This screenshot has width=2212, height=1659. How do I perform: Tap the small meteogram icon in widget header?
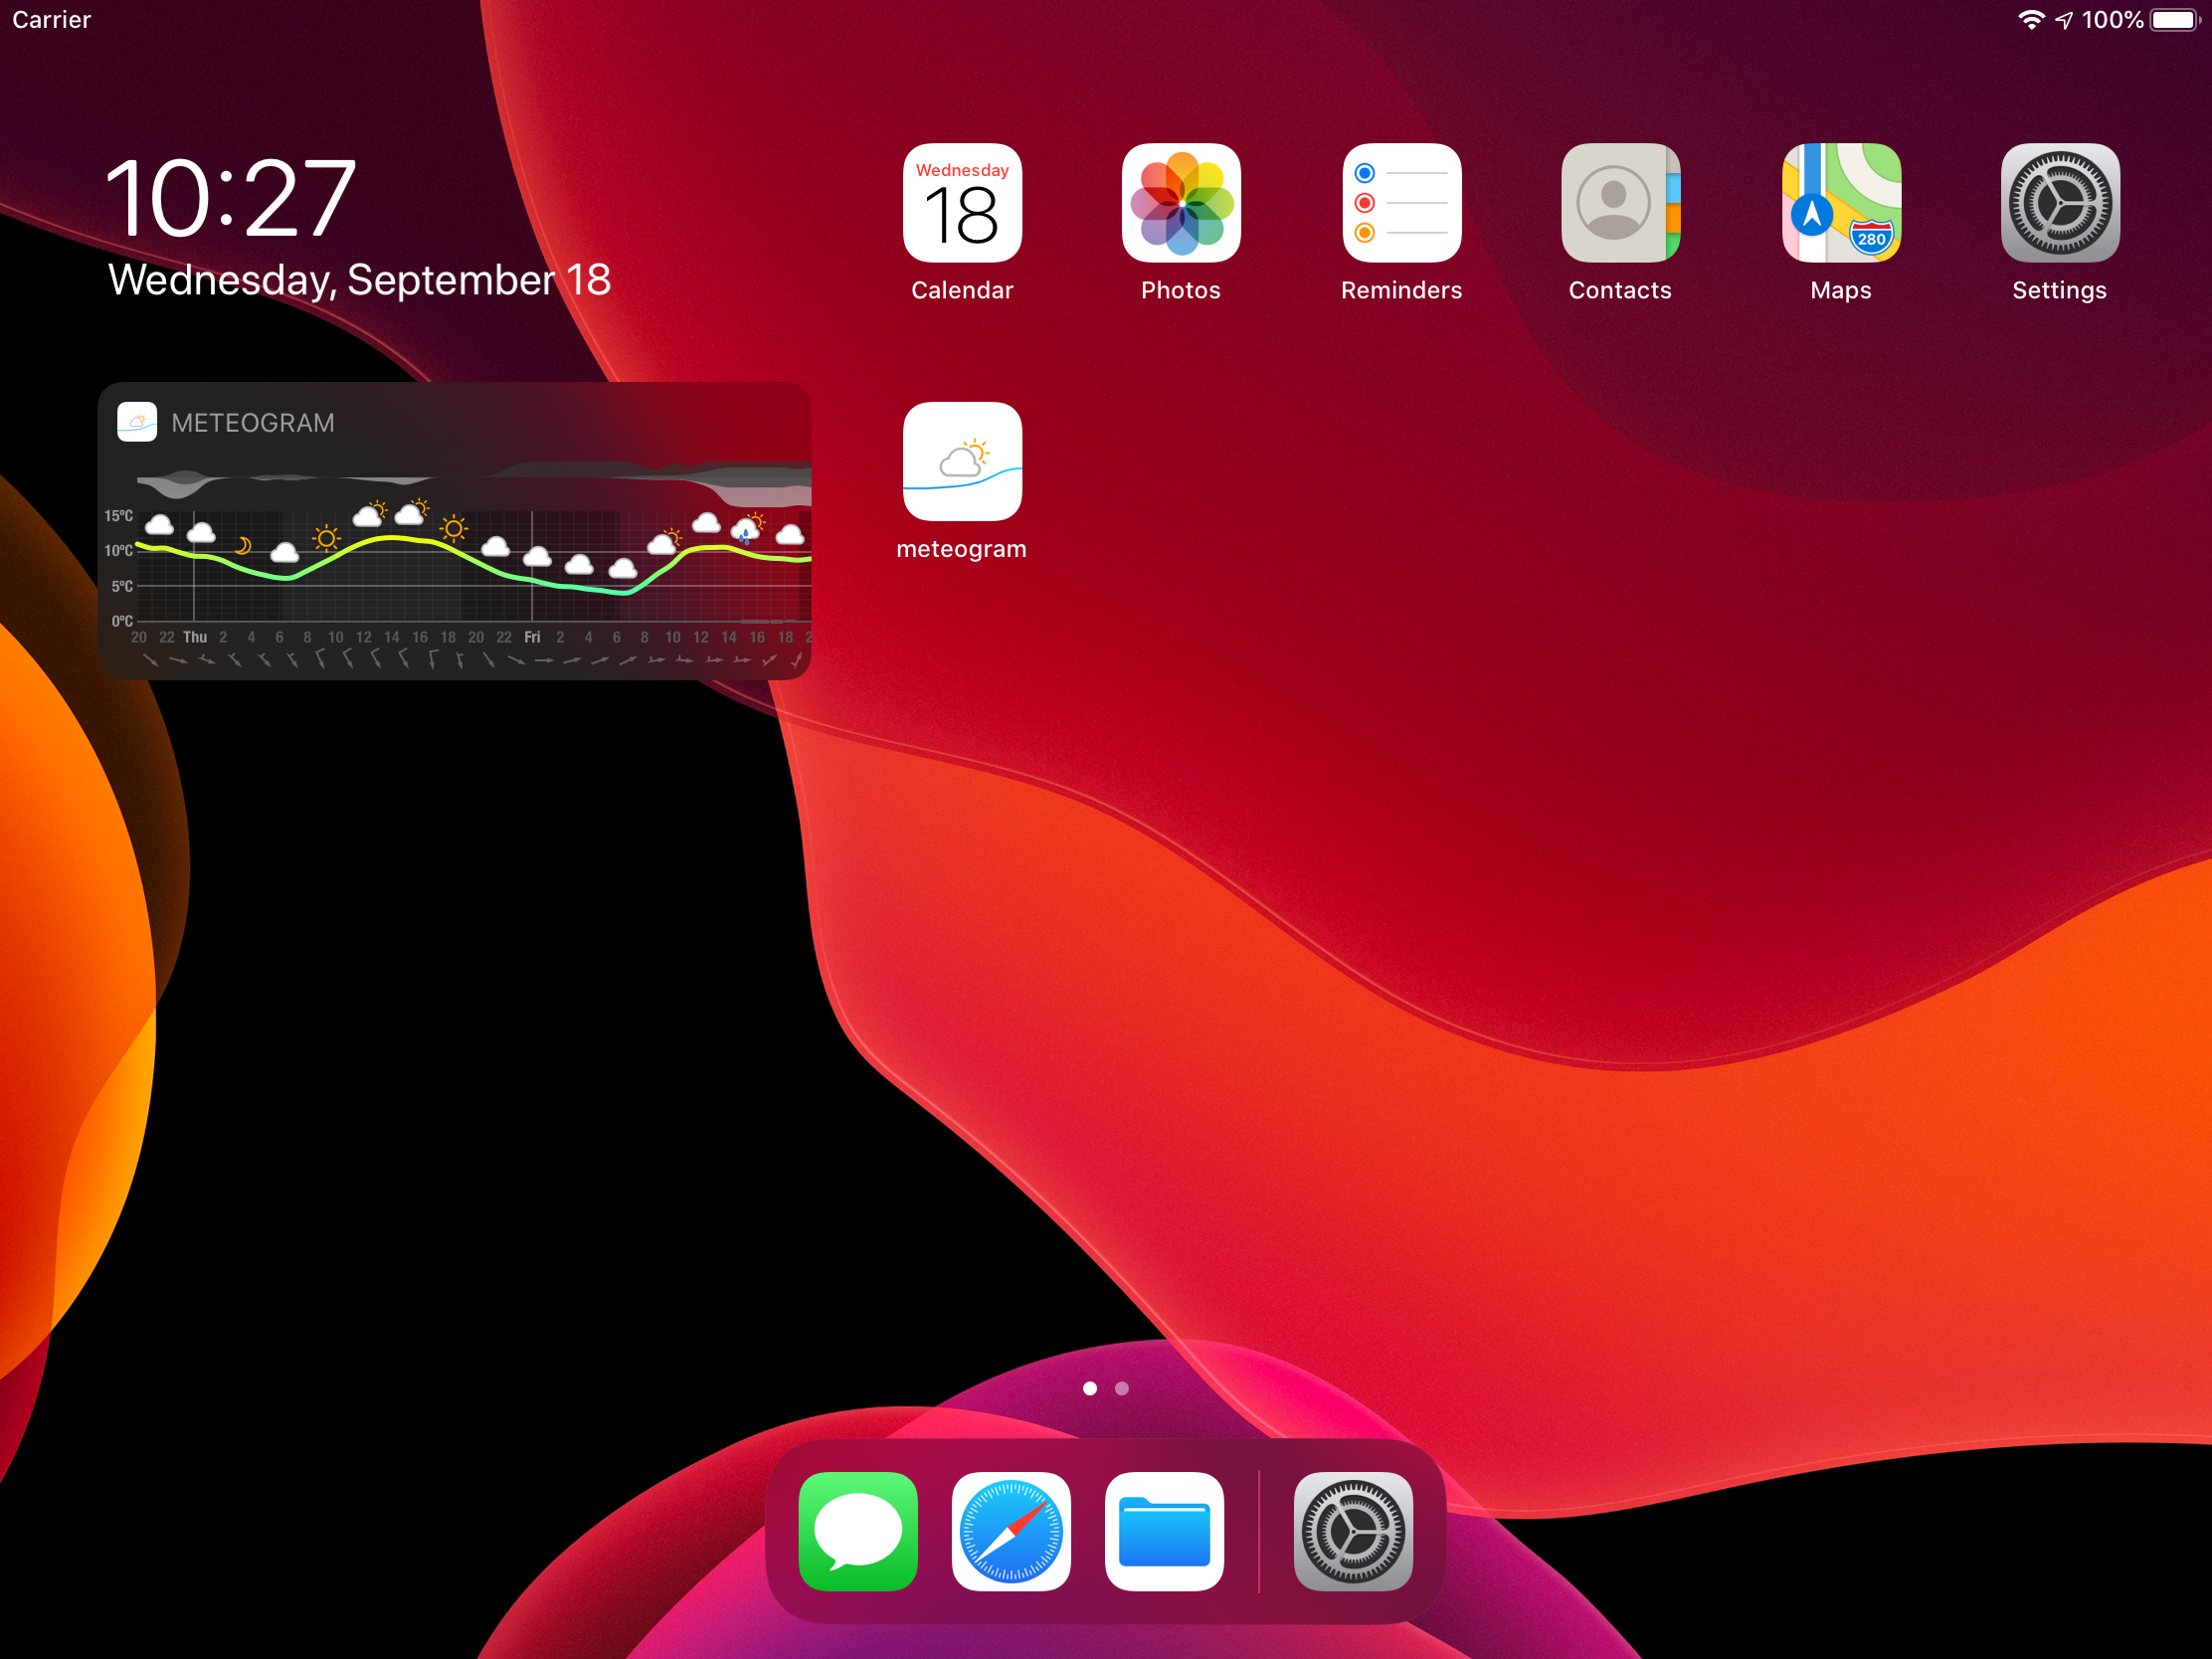137,422
